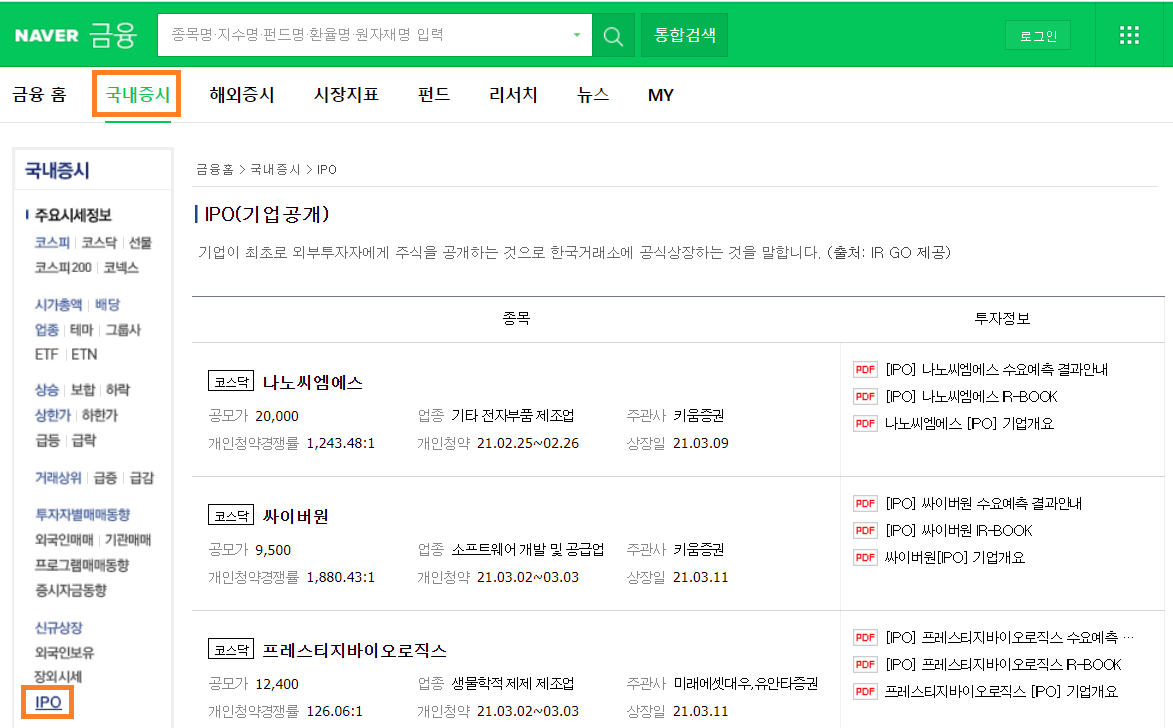Open 증시자금동향 in the sidebar
The image size is (1173, 728).
tap(70, 590)
